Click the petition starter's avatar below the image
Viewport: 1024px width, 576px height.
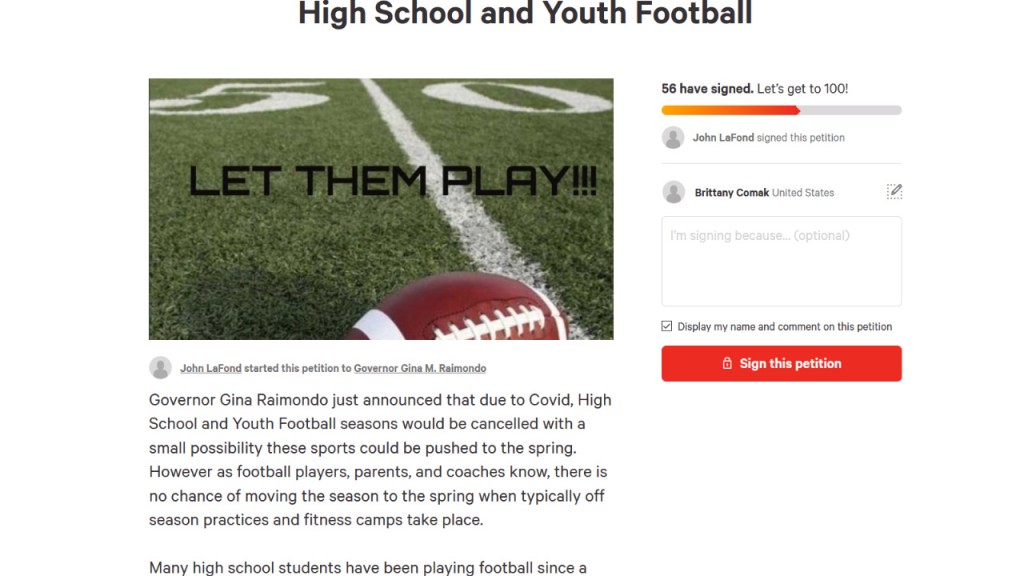(x=160, y=368)
